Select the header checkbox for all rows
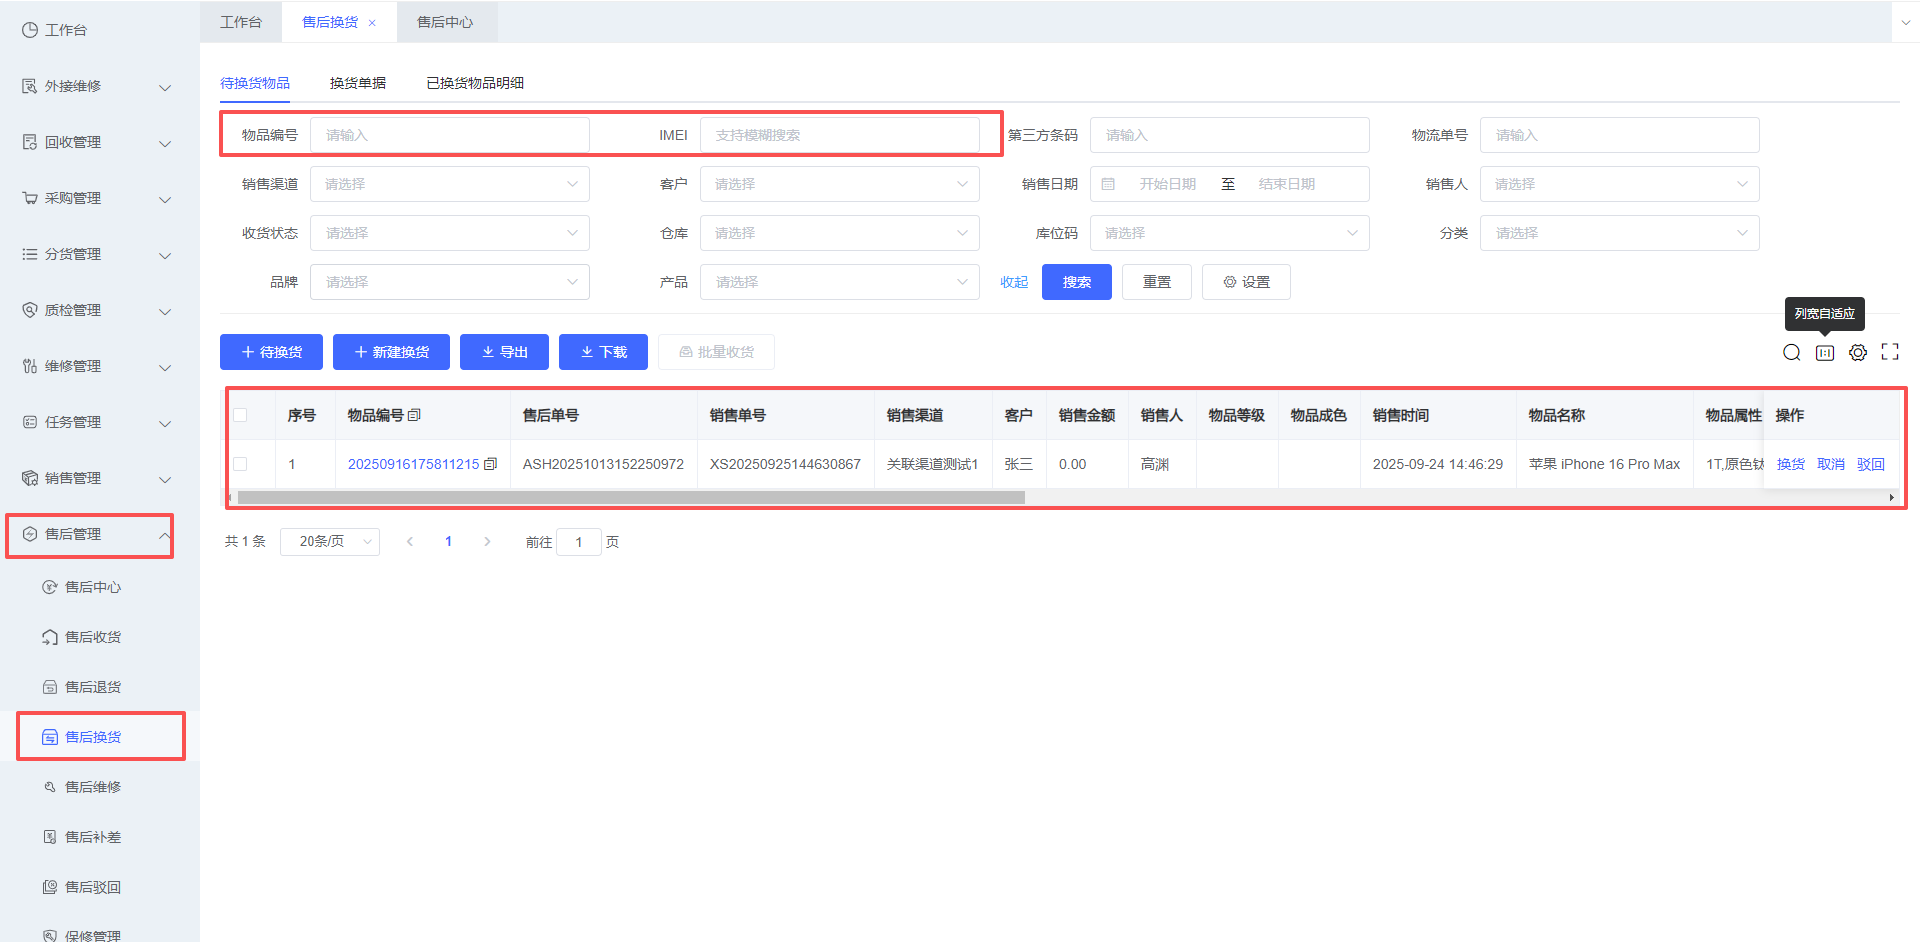The height and width of the screenshot is (942, 1920). tap(240, 415)
